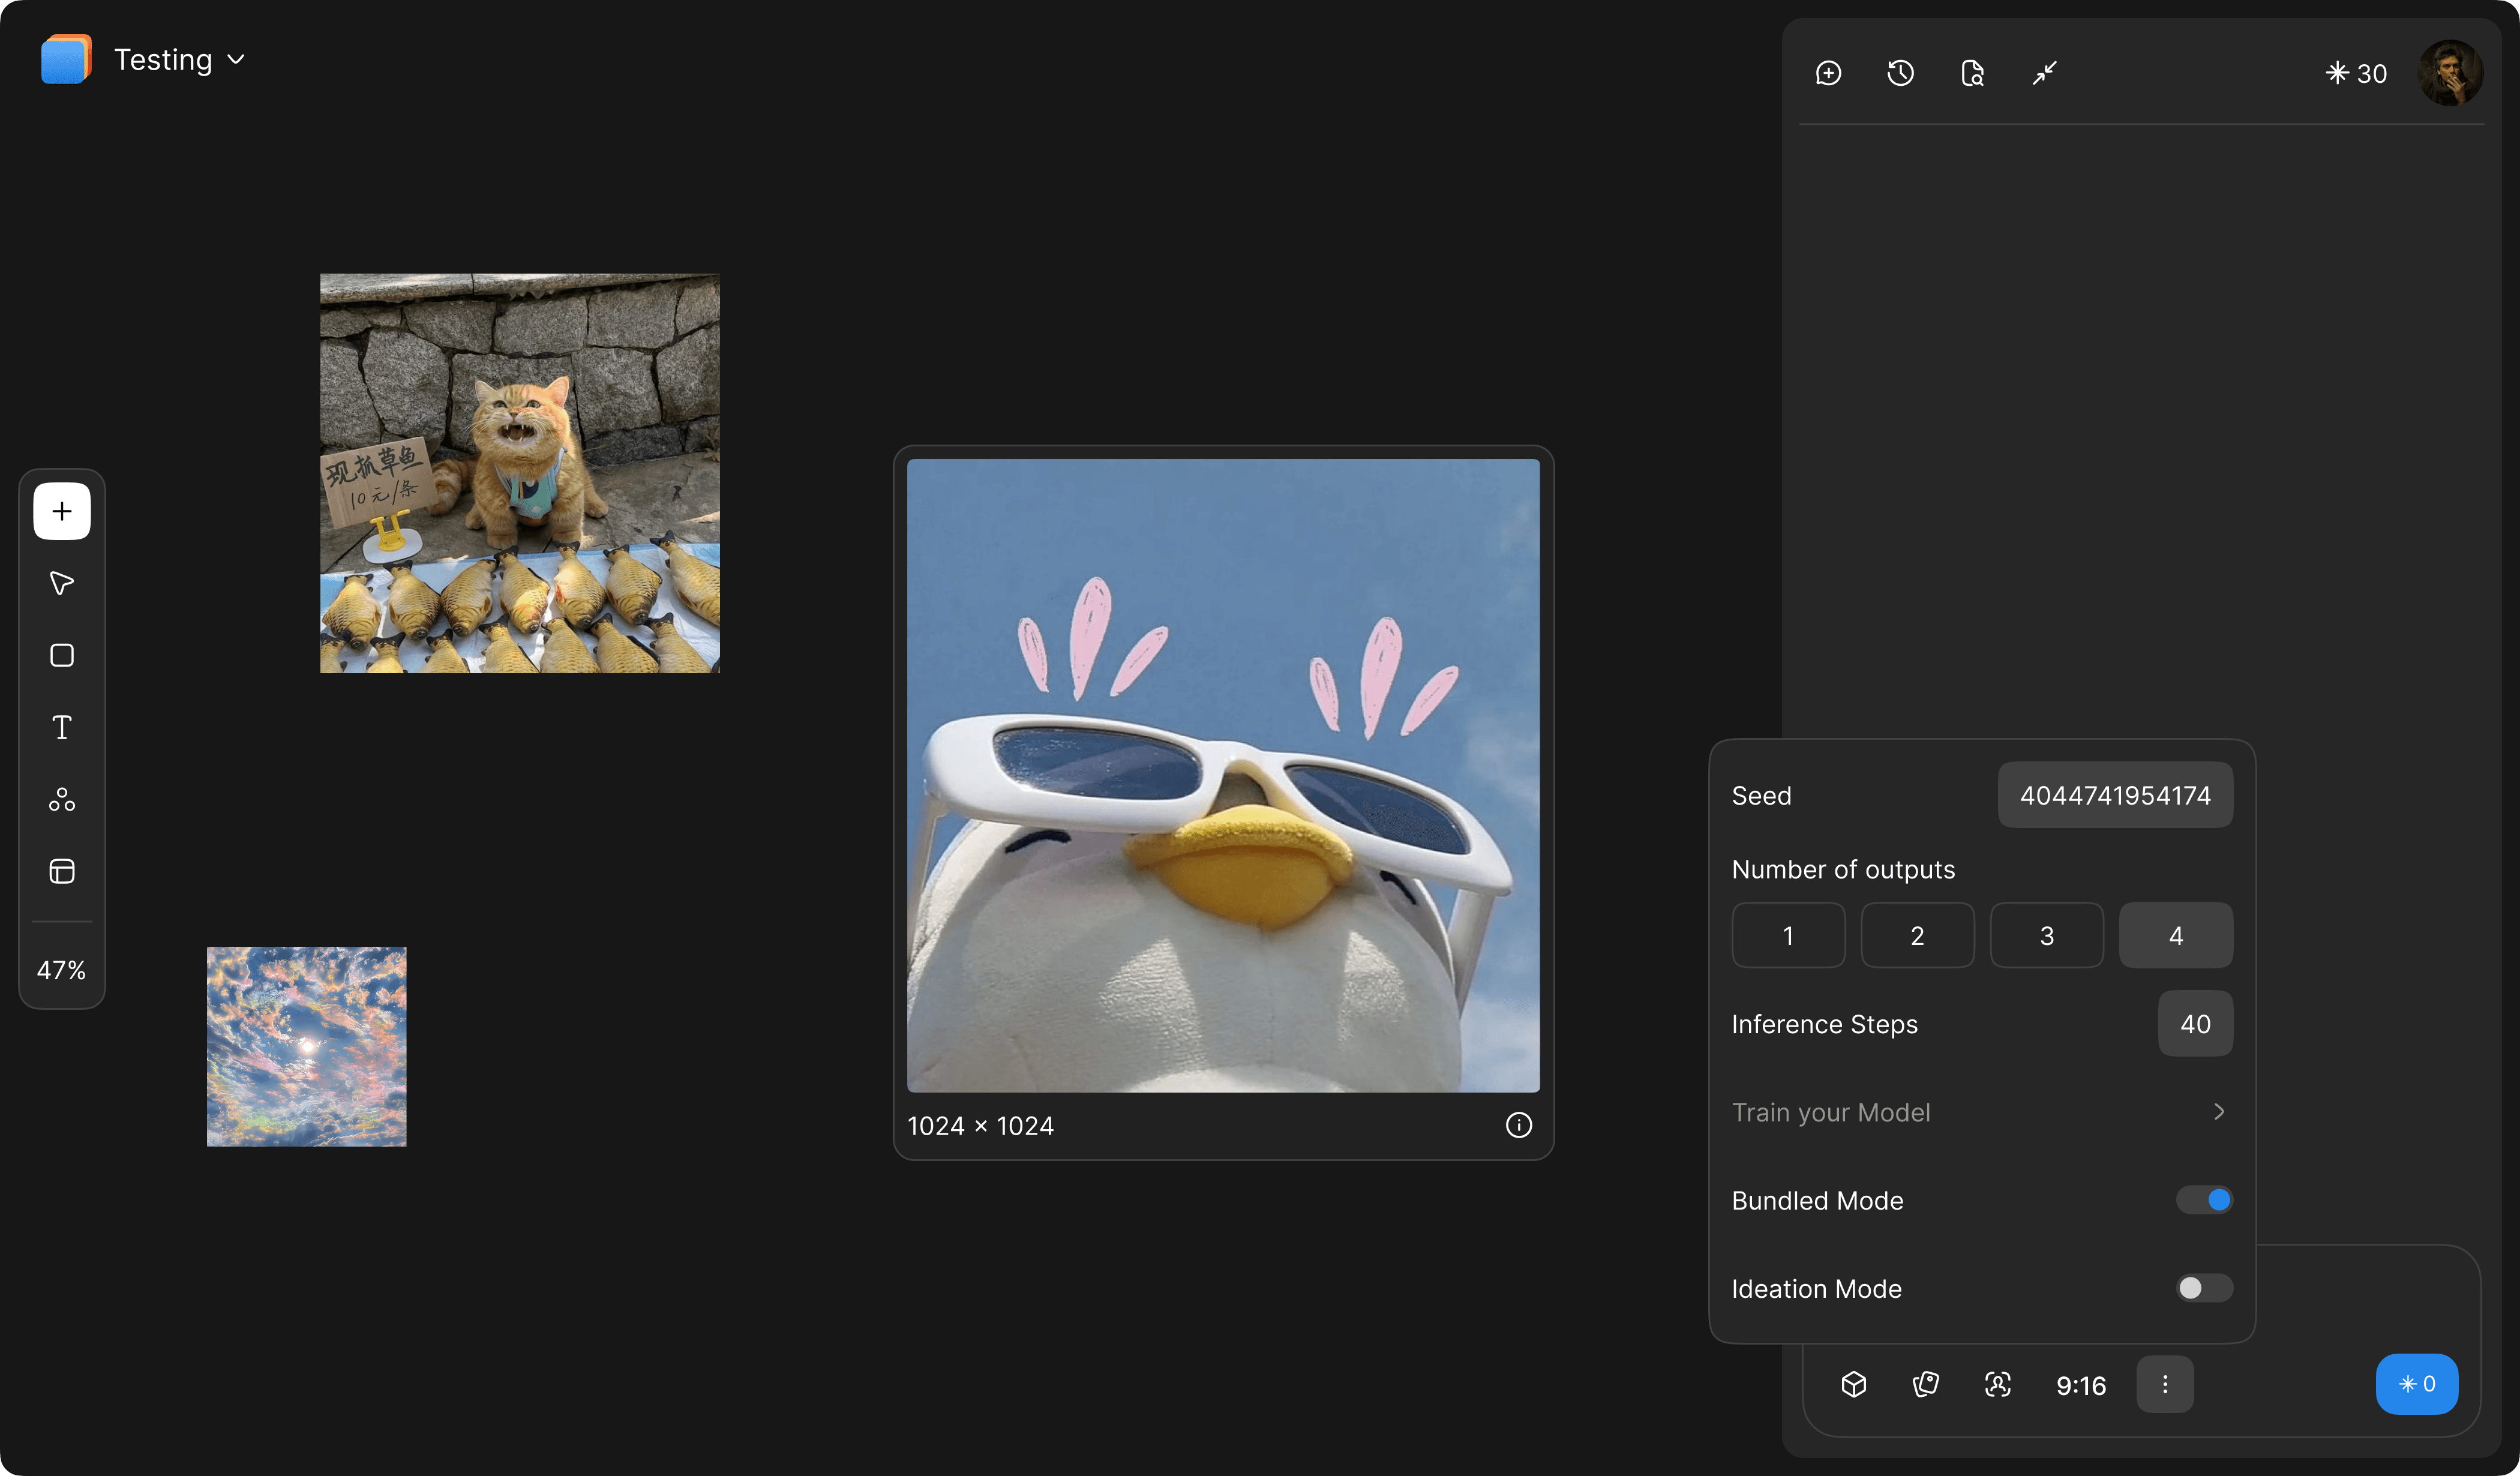The height and width of the screenshot is (1476, 2520).
Task: Enable the Ideation Mode toggle
Action: point(2204,1288)
